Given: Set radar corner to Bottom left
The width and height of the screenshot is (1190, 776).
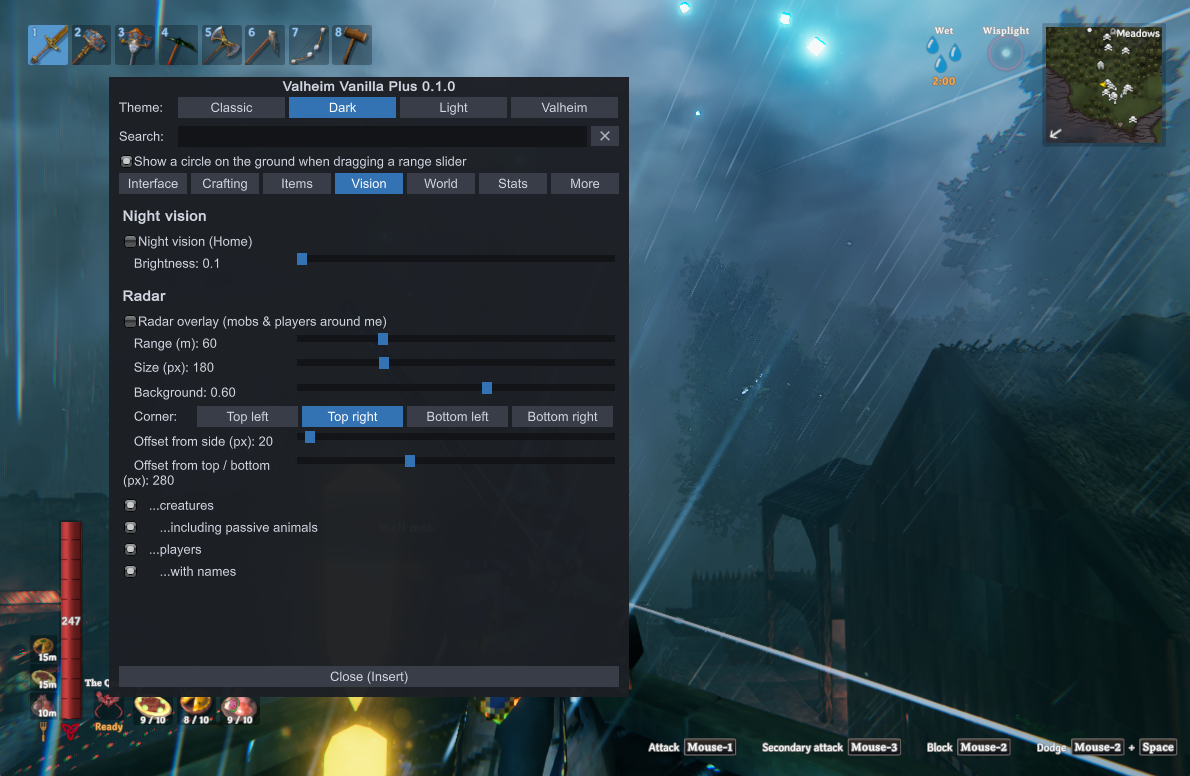Looking at the screenshot, I should (458, 416).
